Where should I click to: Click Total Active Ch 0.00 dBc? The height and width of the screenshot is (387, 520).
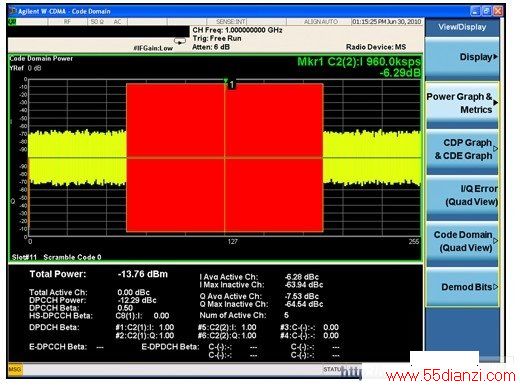point(133,292)
